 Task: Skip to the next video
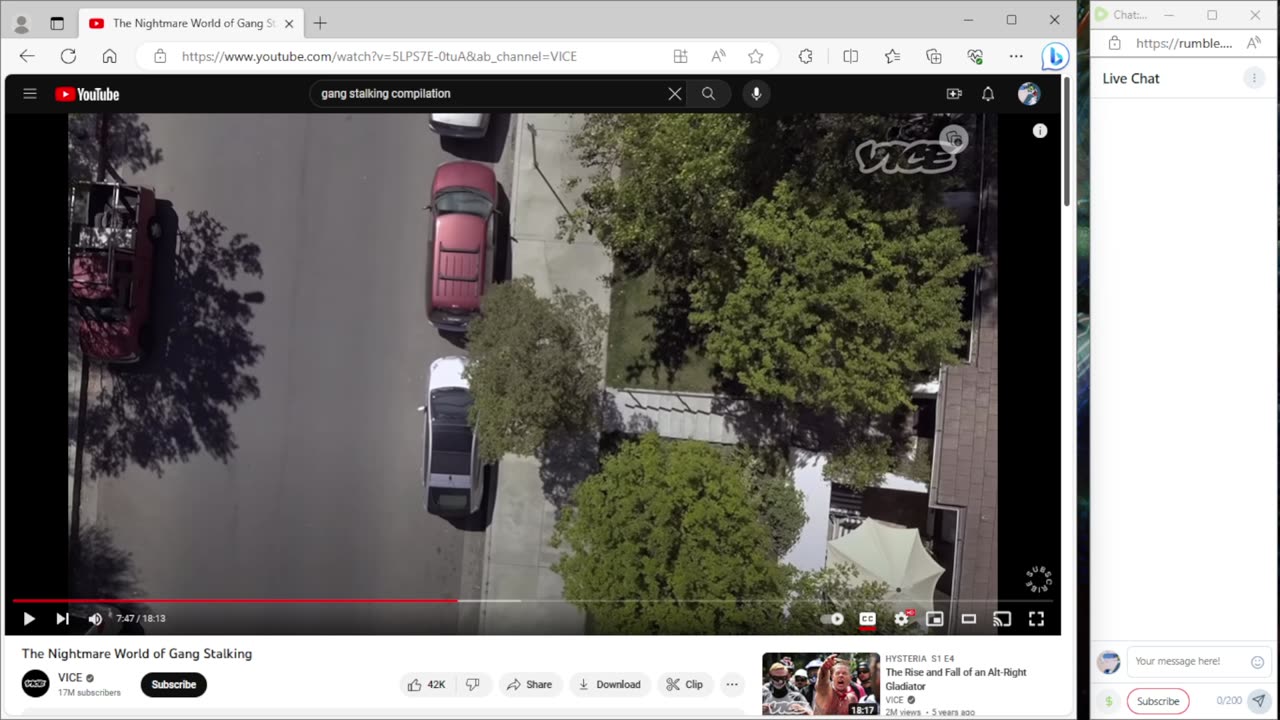(62, 619)
